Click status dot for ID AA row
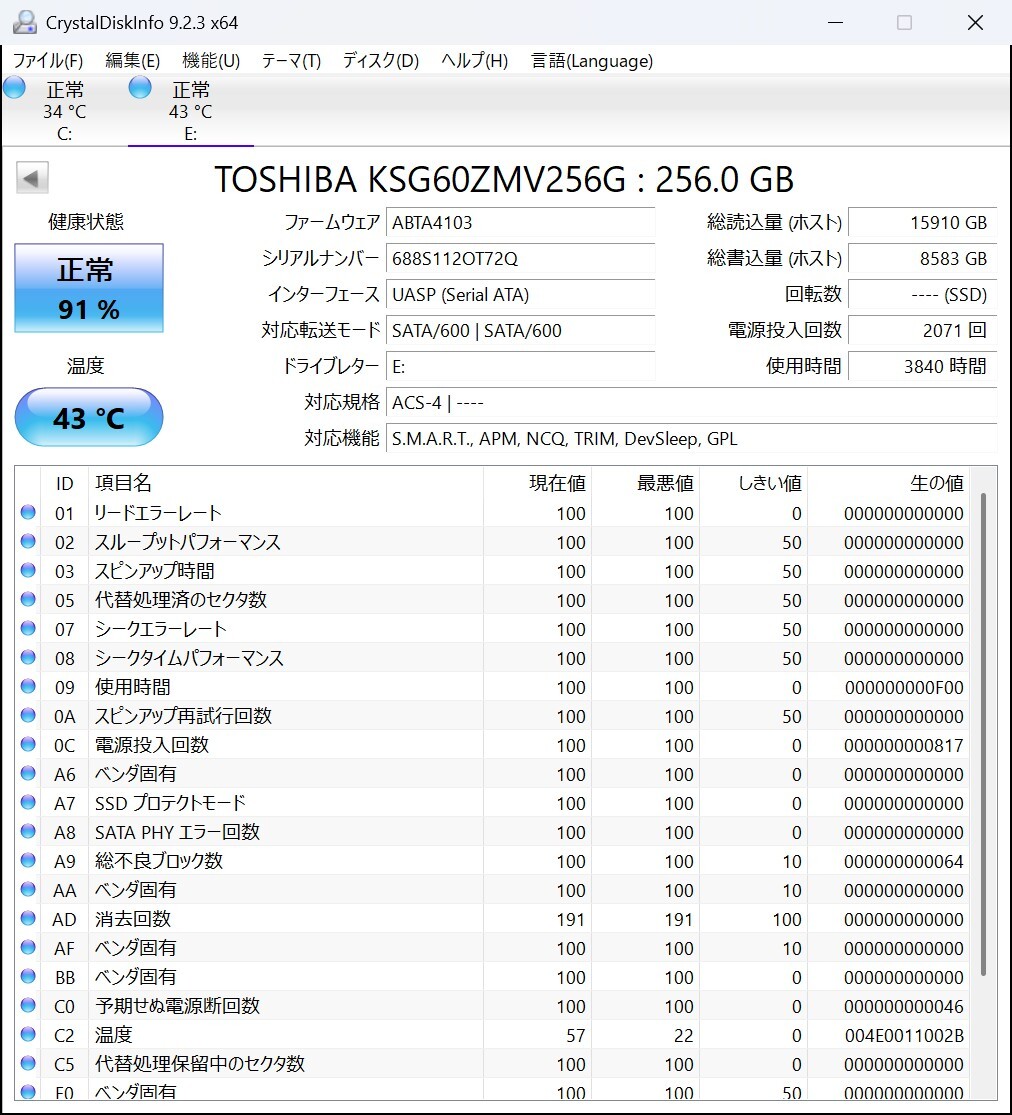The height and width of the screenshot is (1115, 1012). (x=28, y=889)
